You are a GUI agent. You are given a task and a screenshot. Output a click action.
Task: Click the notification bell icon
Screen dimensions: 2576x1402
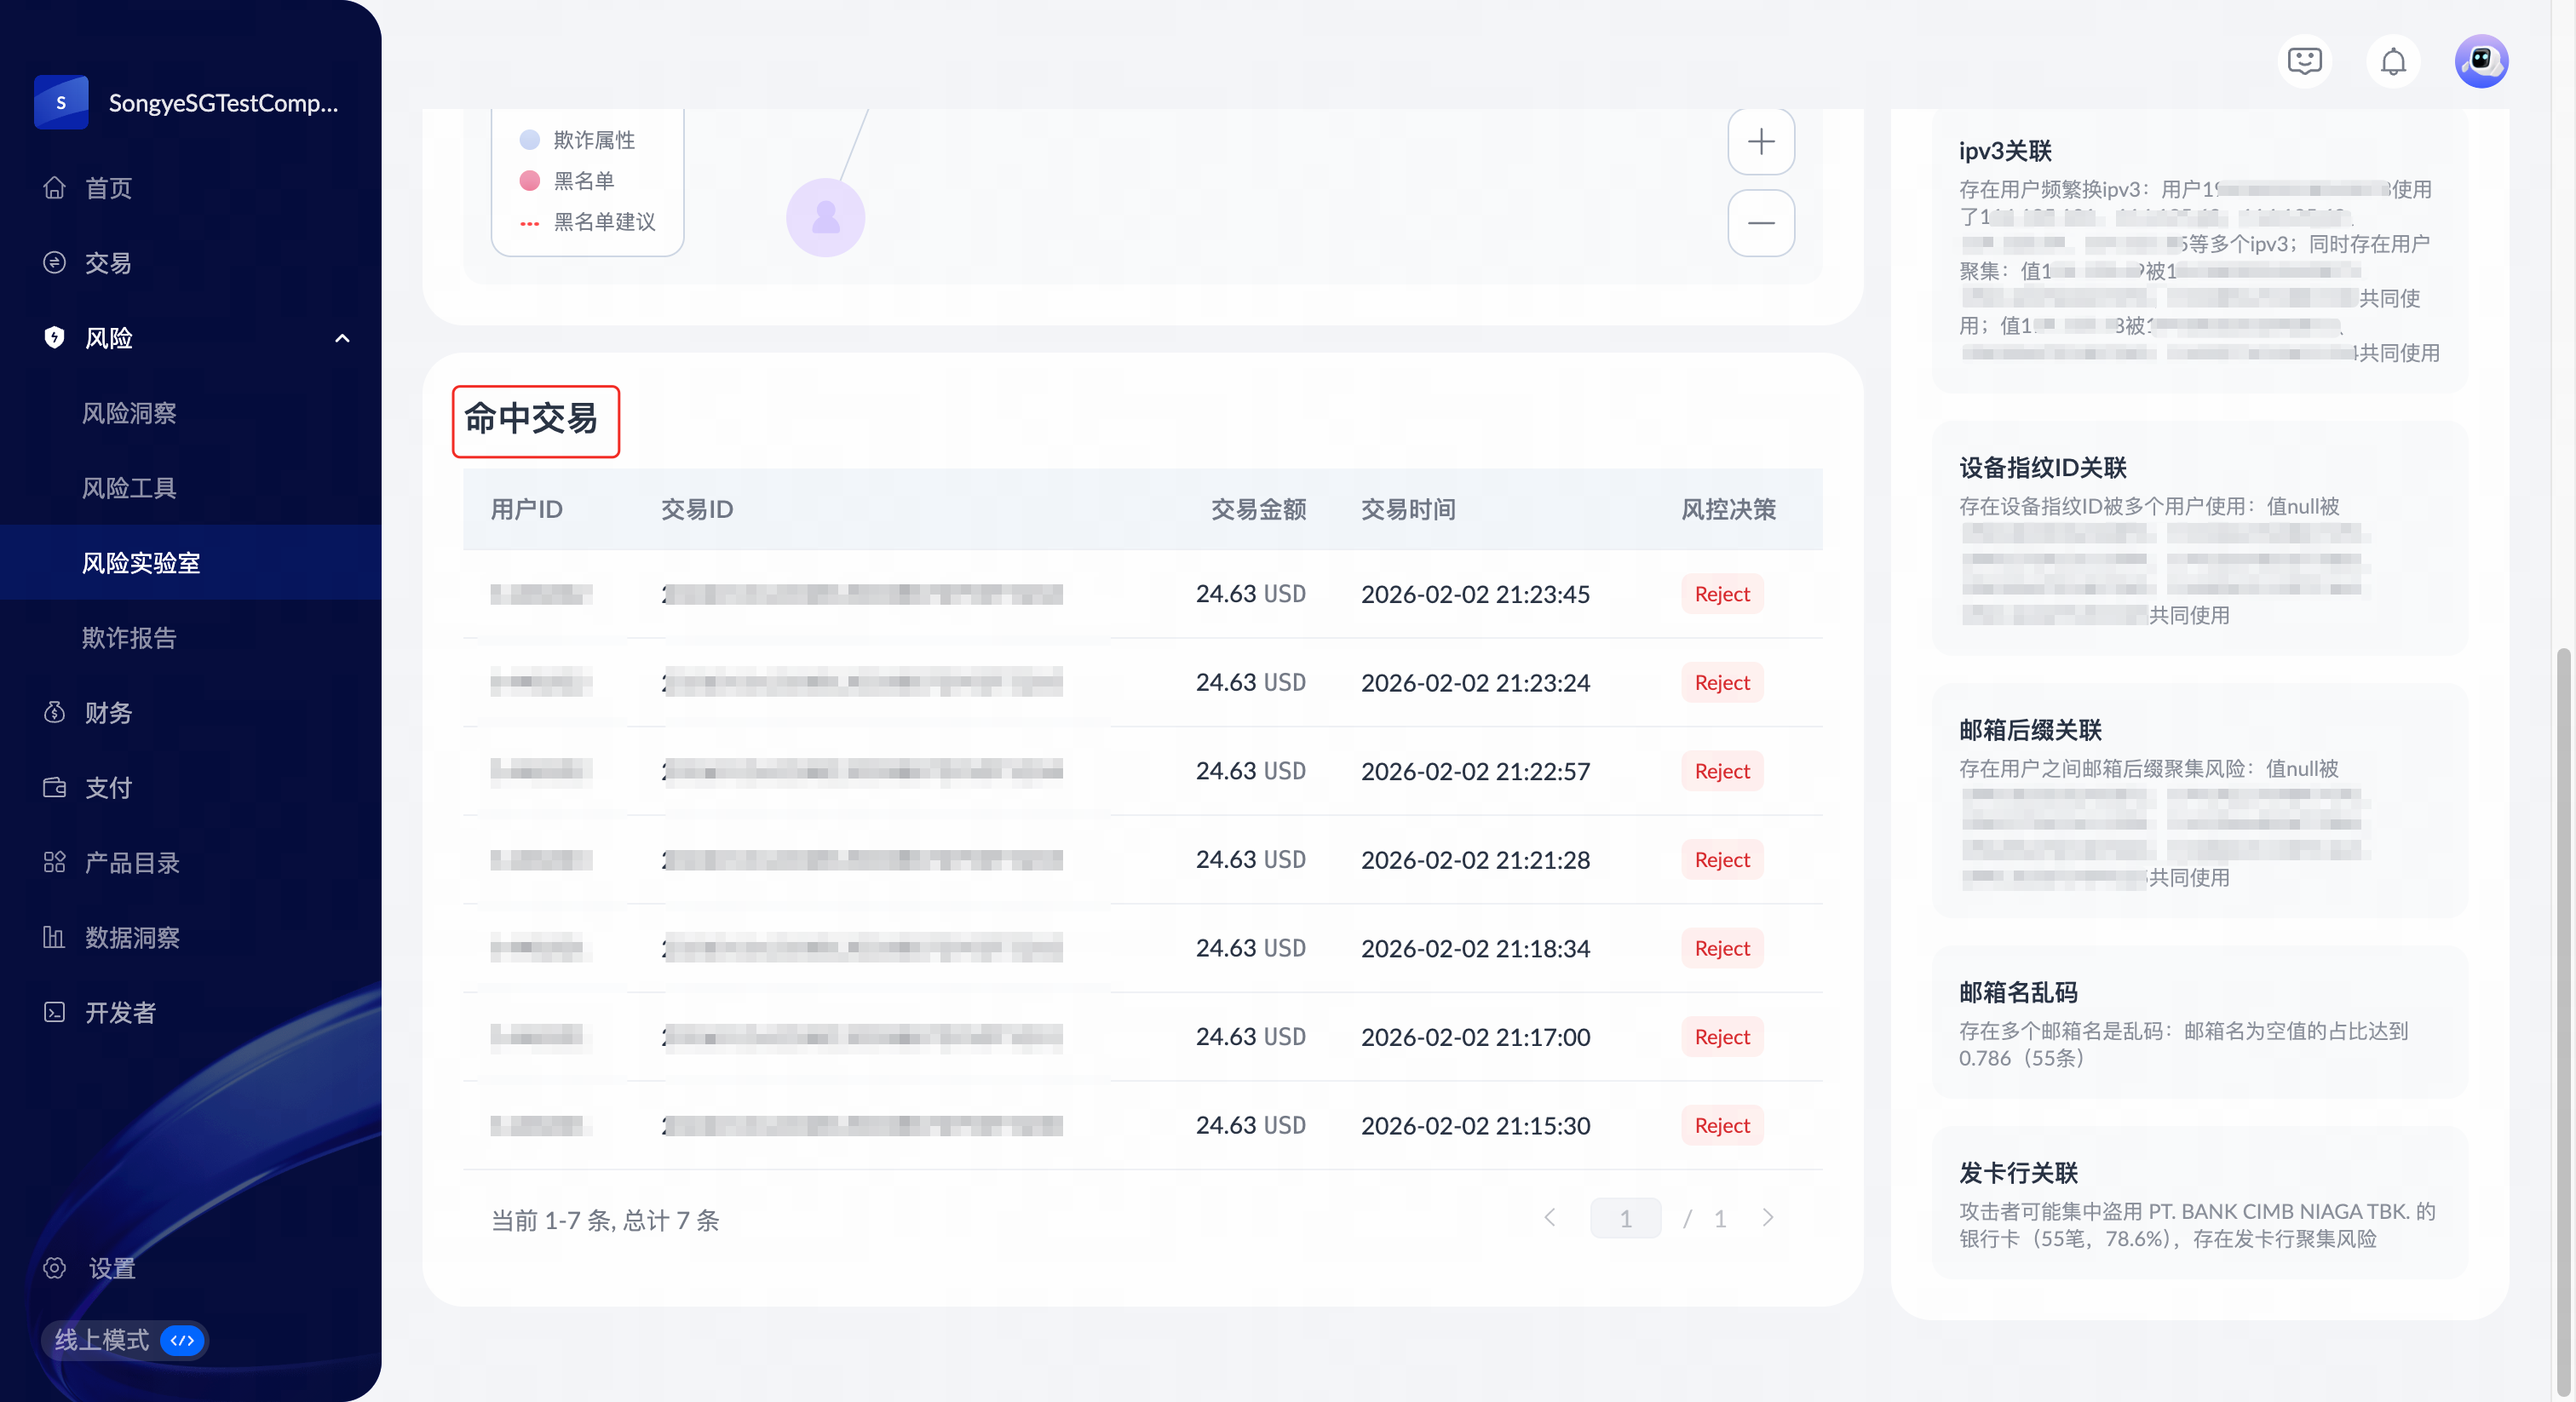(x=2392, y=62)
